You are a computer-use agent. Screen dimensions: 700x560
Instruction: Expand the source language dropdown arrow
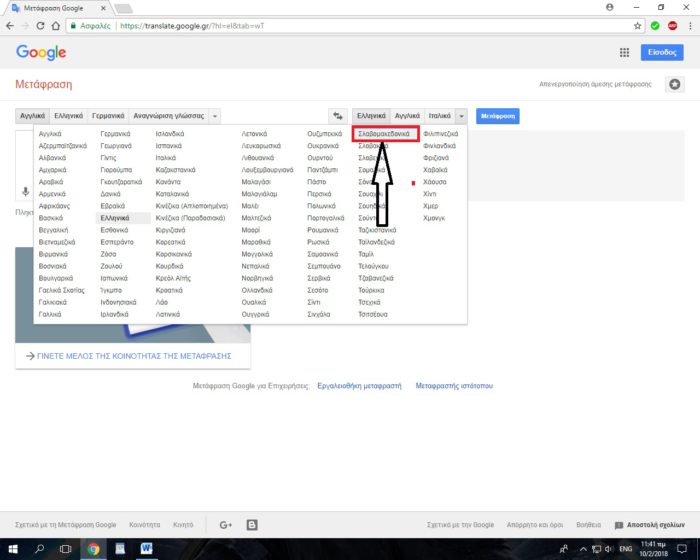[215, 116]
